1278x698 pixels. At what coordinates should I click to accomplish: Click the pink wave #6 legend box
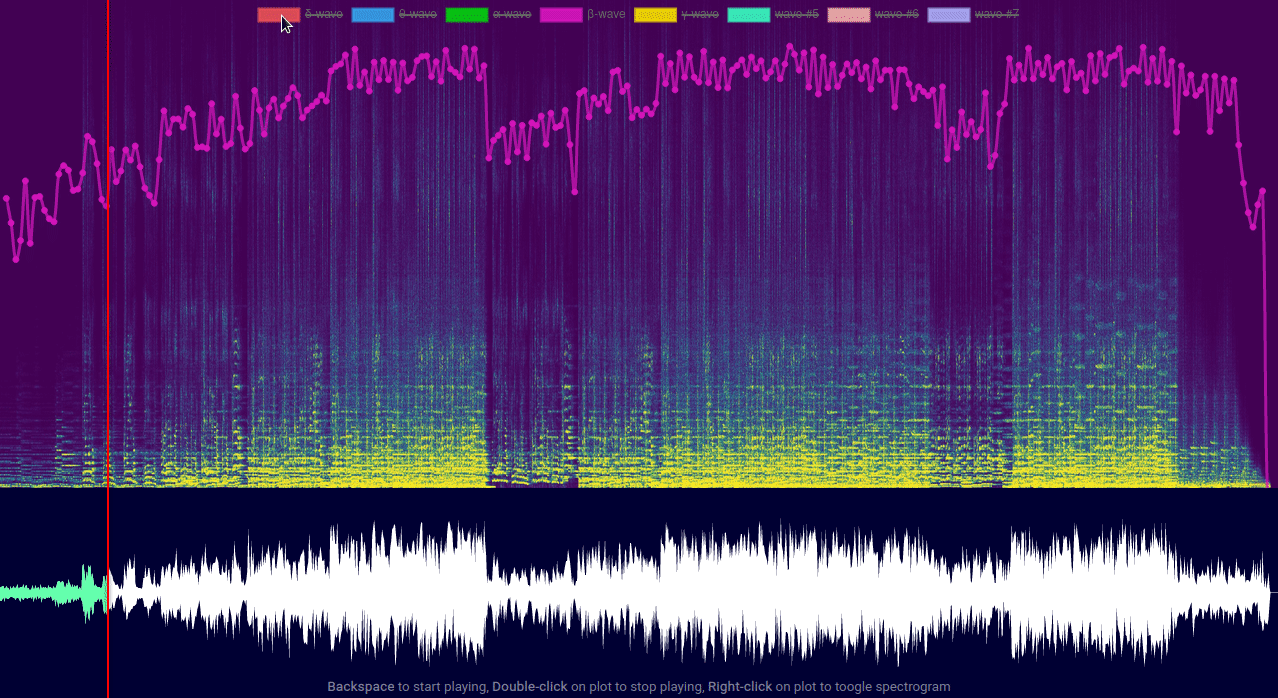point(848,15)
